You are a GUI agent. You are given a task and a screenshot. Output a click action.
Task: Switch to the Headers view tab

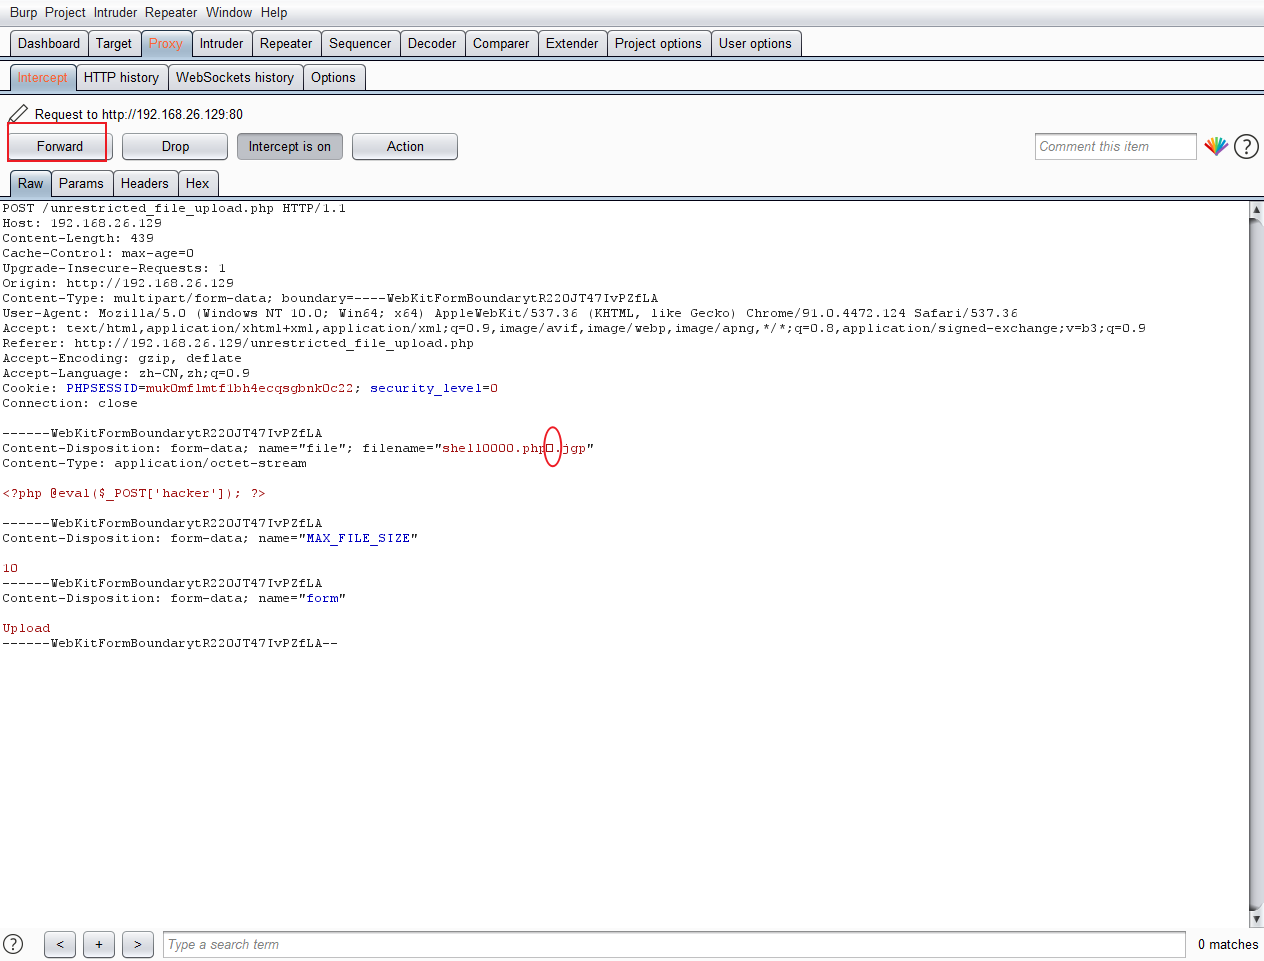point(145,183)
